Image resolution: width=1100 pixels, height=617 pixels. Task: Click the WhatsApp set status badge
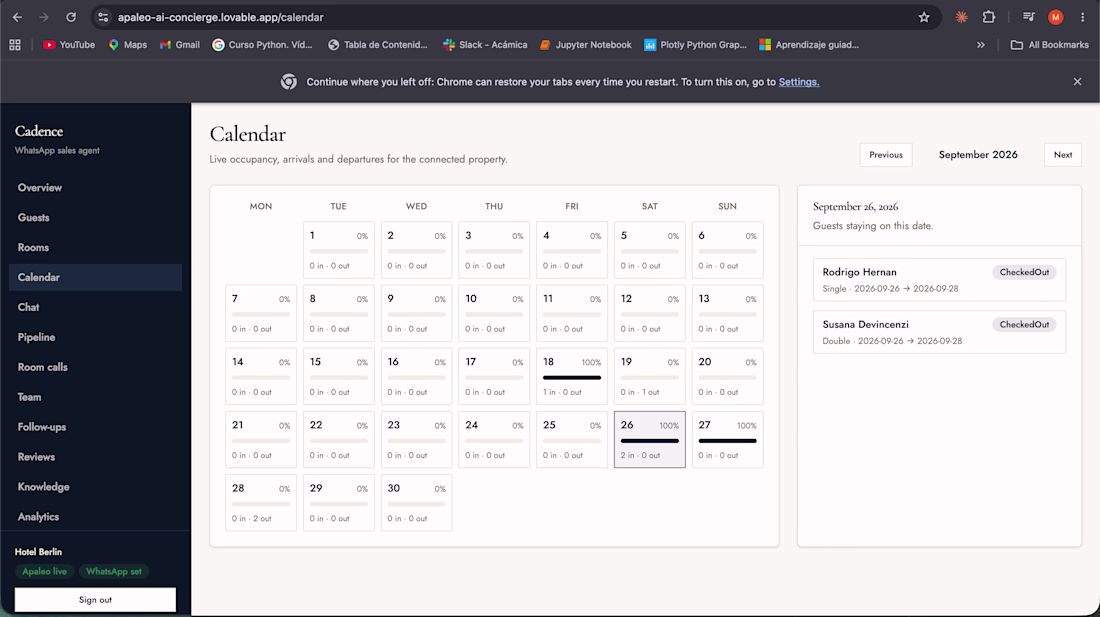114,571
